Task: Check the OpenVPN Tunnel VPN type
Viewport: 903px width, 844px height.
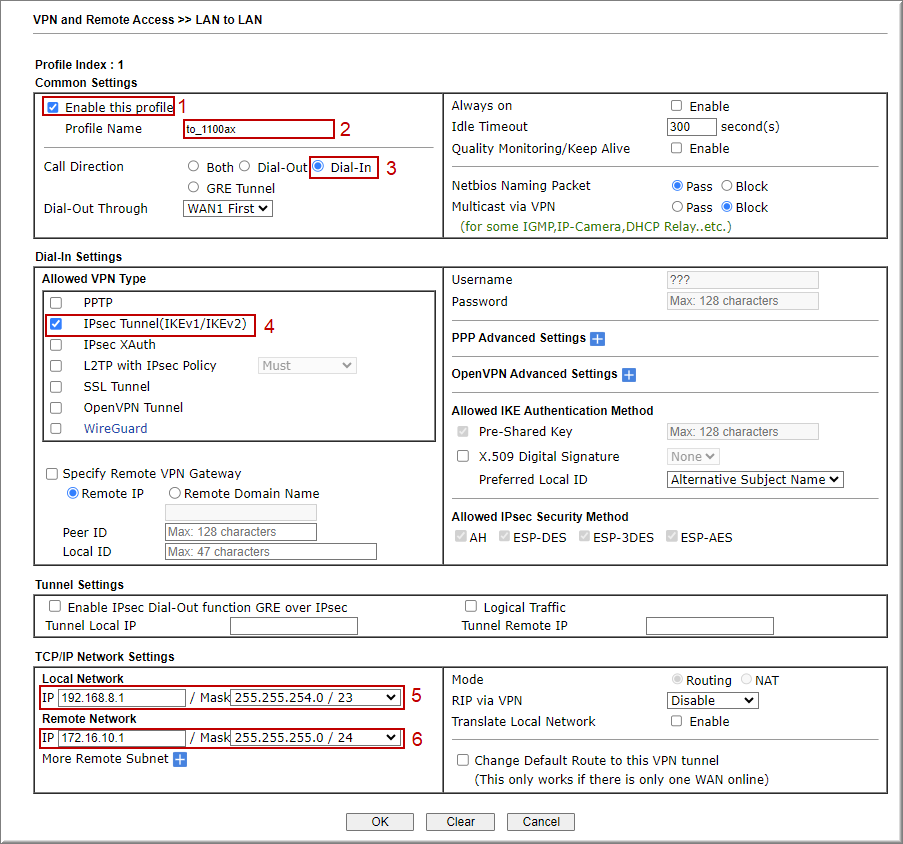Action: (x=56, y=408)
